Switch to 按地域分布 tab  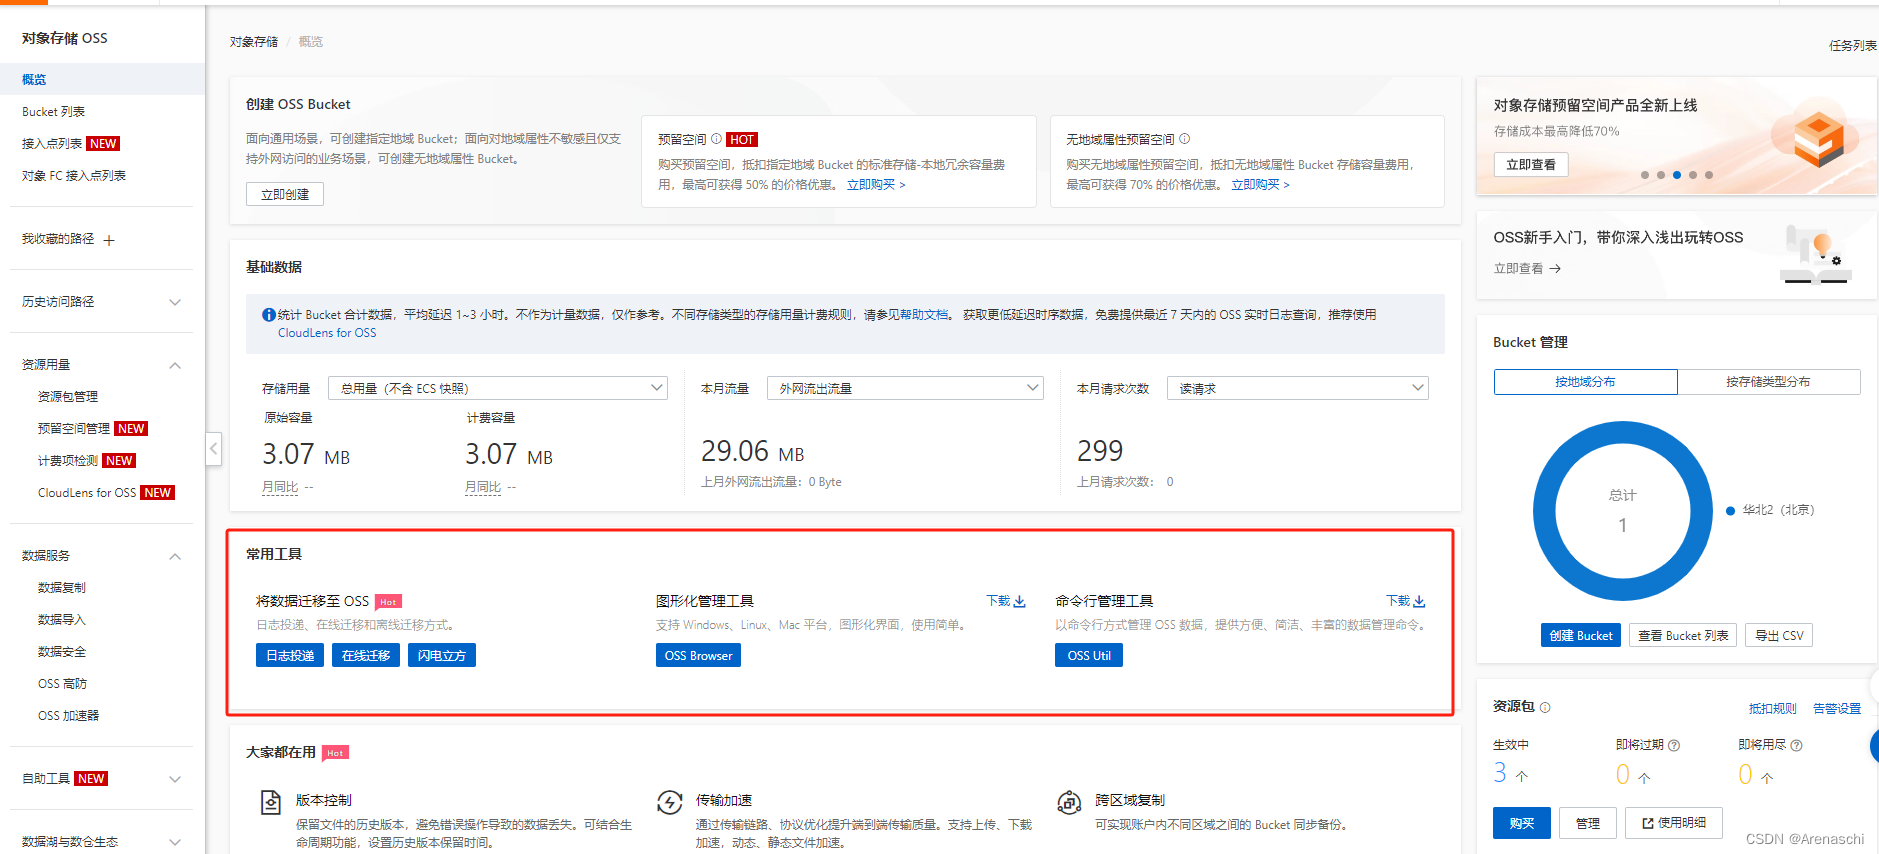tap(1585, 382)
